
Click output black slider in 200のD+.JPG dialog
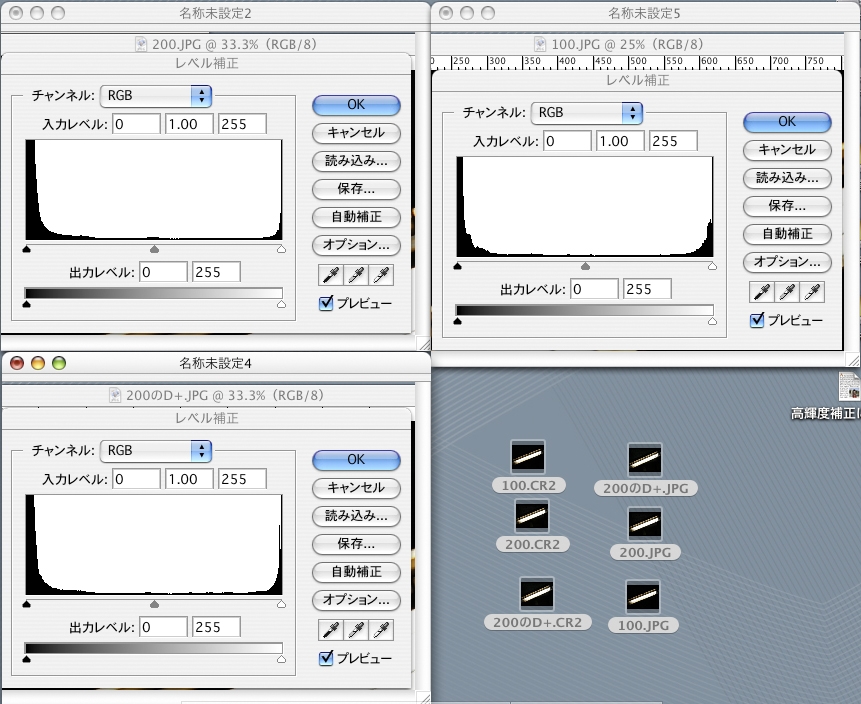26,659
